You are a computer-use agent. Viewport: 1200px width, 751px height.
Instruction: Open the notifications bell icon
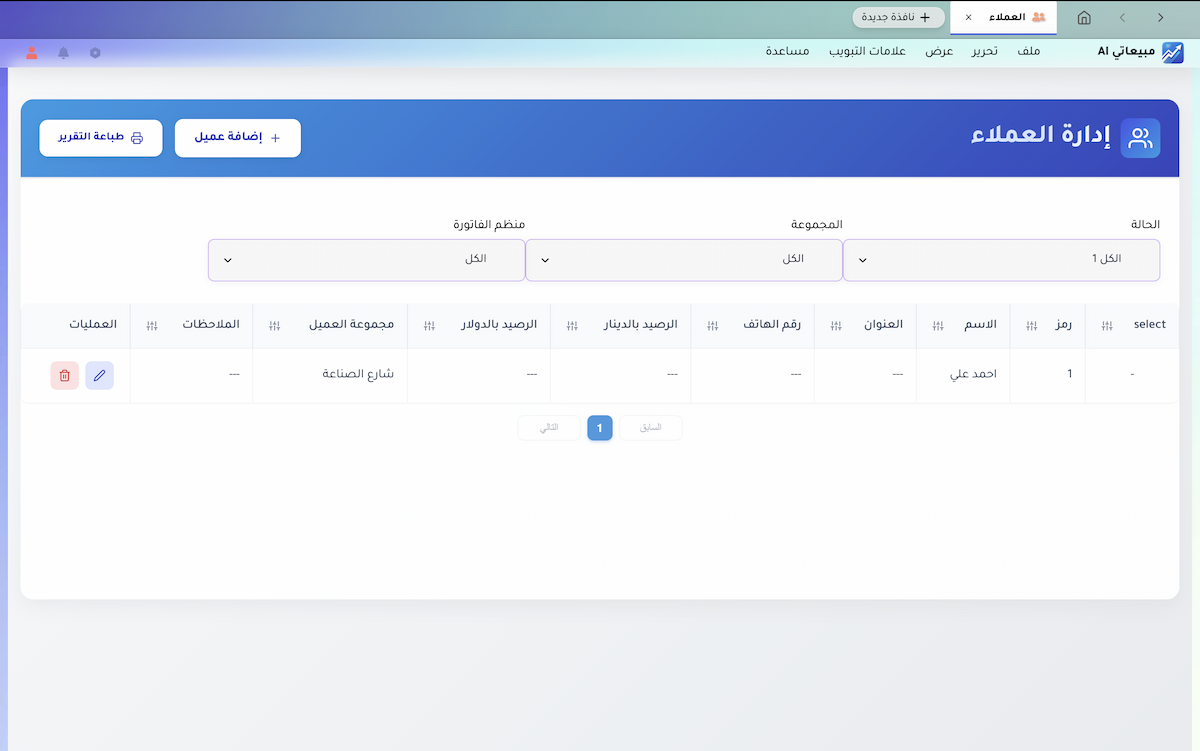62,52
